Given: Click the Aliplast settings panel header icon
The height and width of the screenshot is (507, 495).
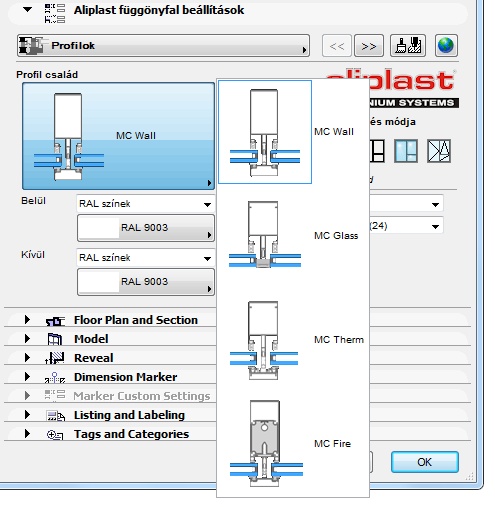Looking at the screenshot, I should pyautogui.click(x=55, y=13).
